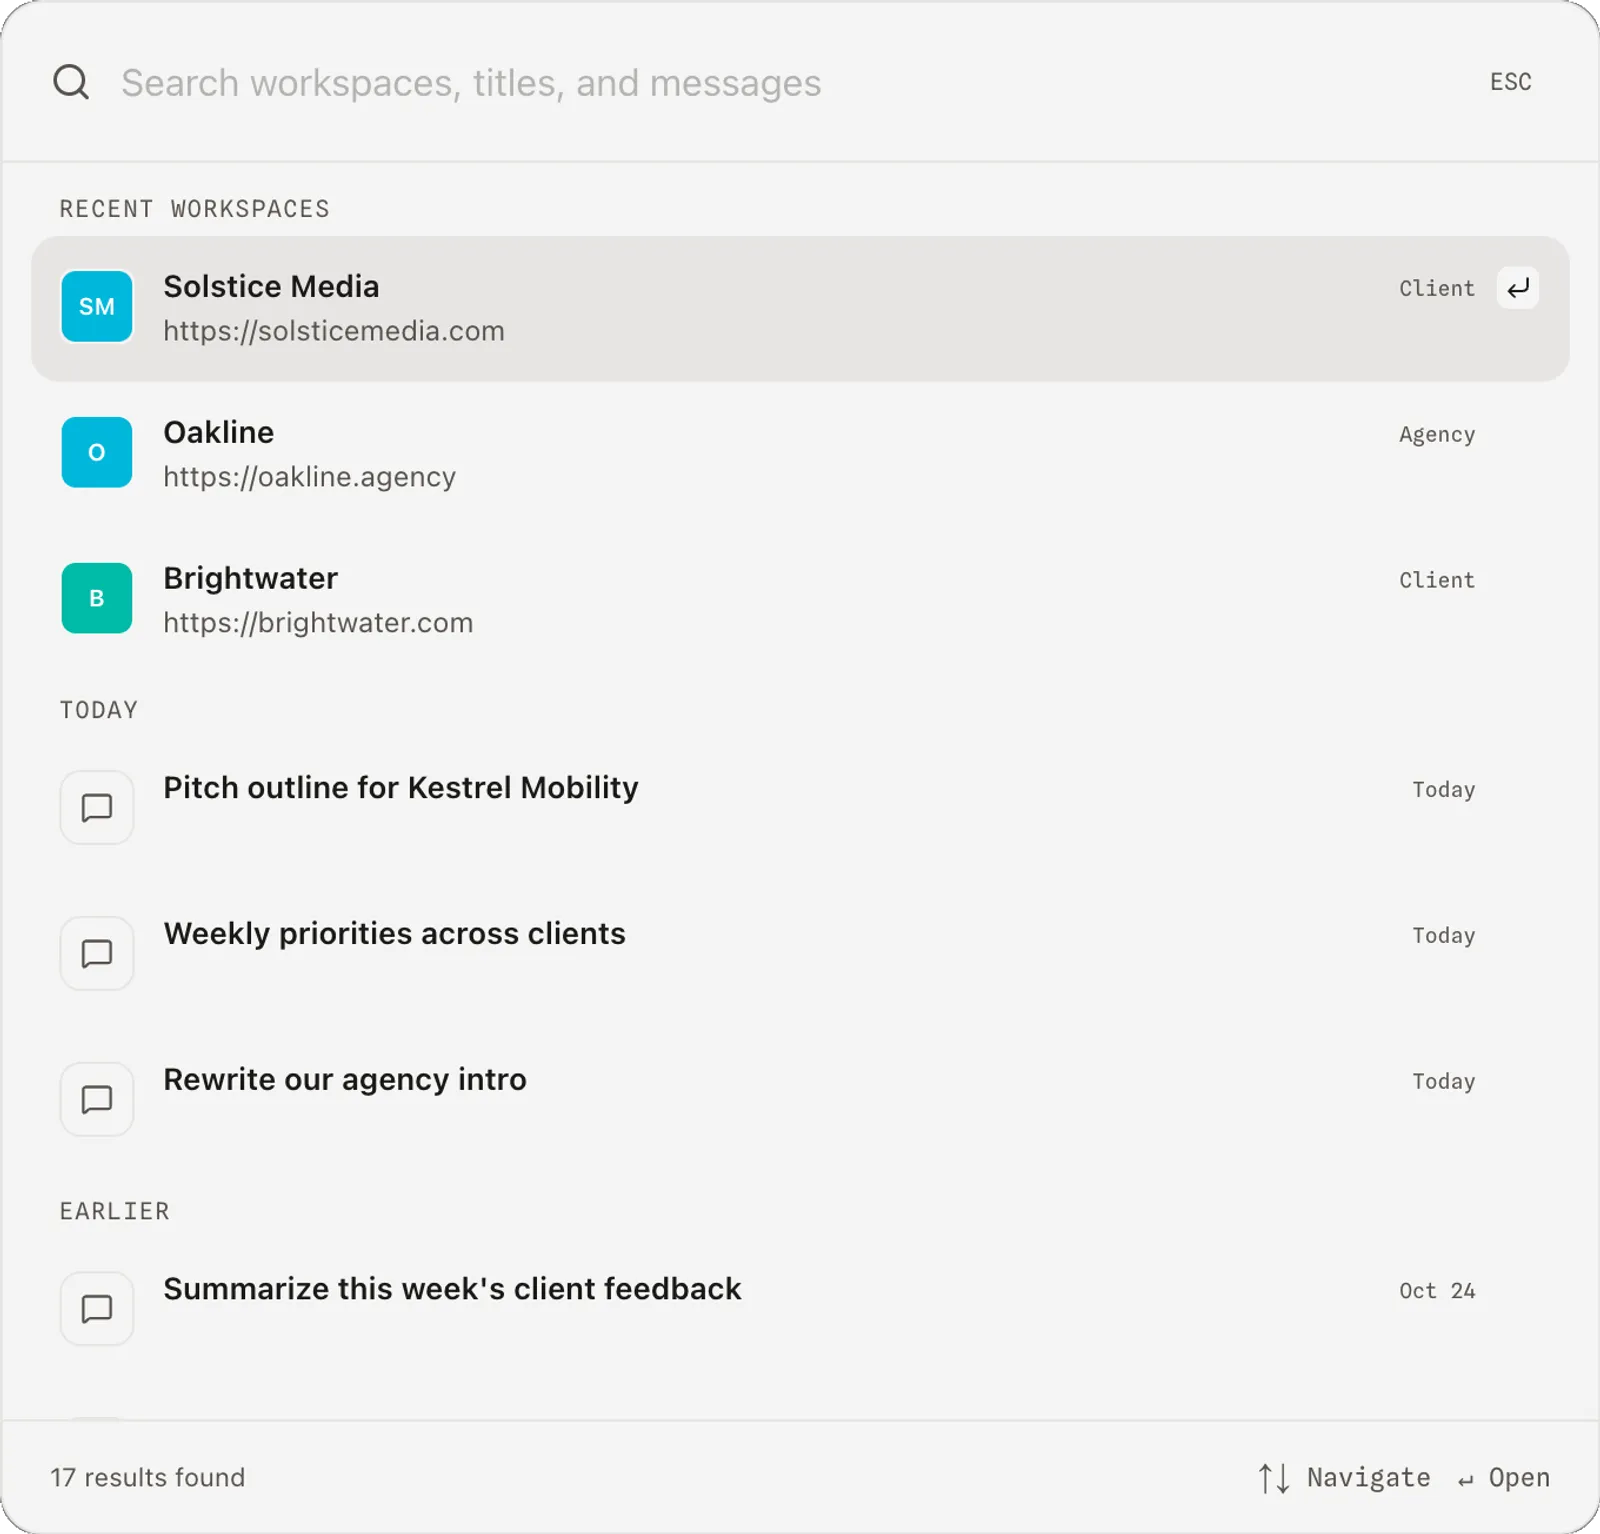The width and height of the screenshot is (1600, 1534).
Task: Click the Oct 24 date label
Action: [1436, 1291]
